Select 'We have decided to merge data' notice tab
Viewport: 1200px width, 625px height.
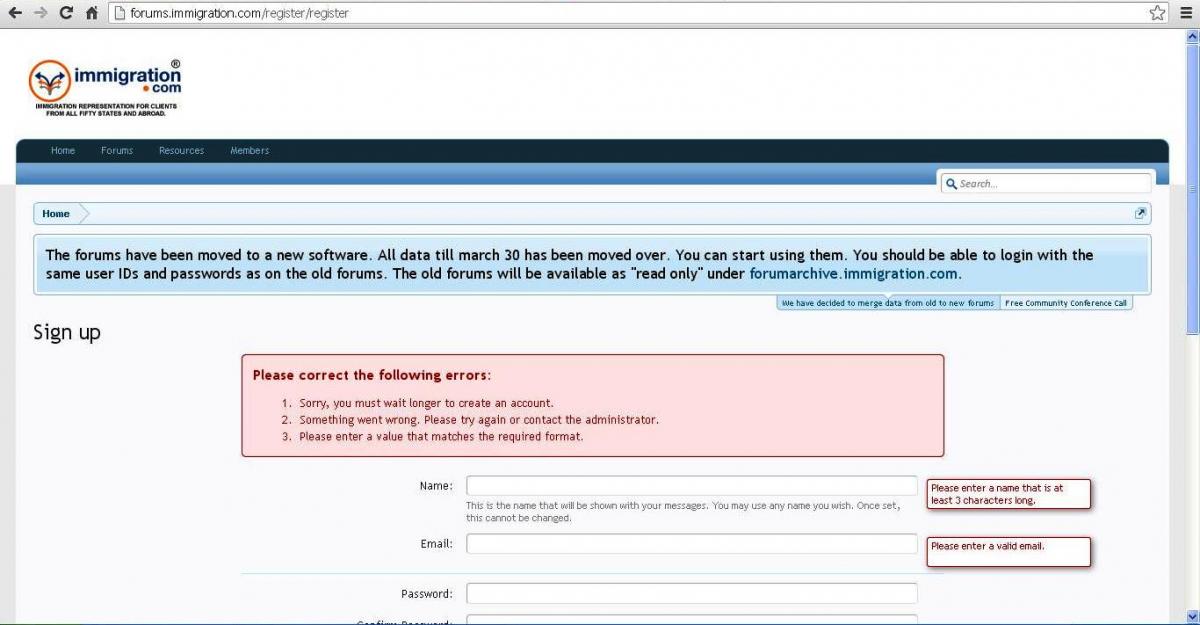[x=888, y=303]
